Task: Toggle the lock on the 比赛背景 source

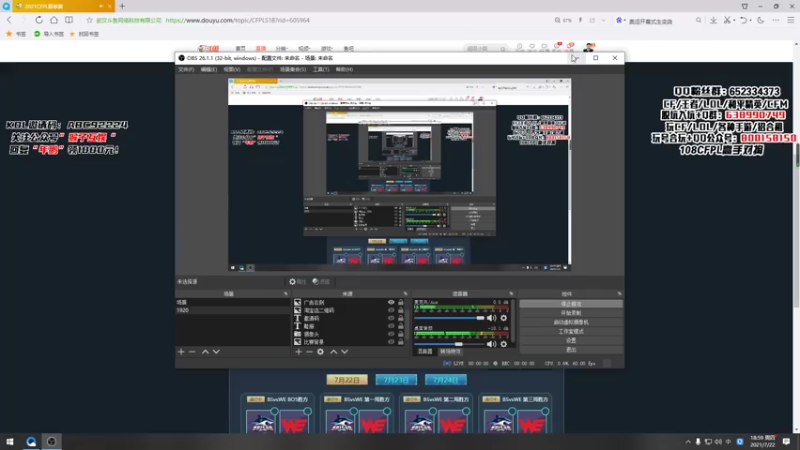Action: point(401,342)
